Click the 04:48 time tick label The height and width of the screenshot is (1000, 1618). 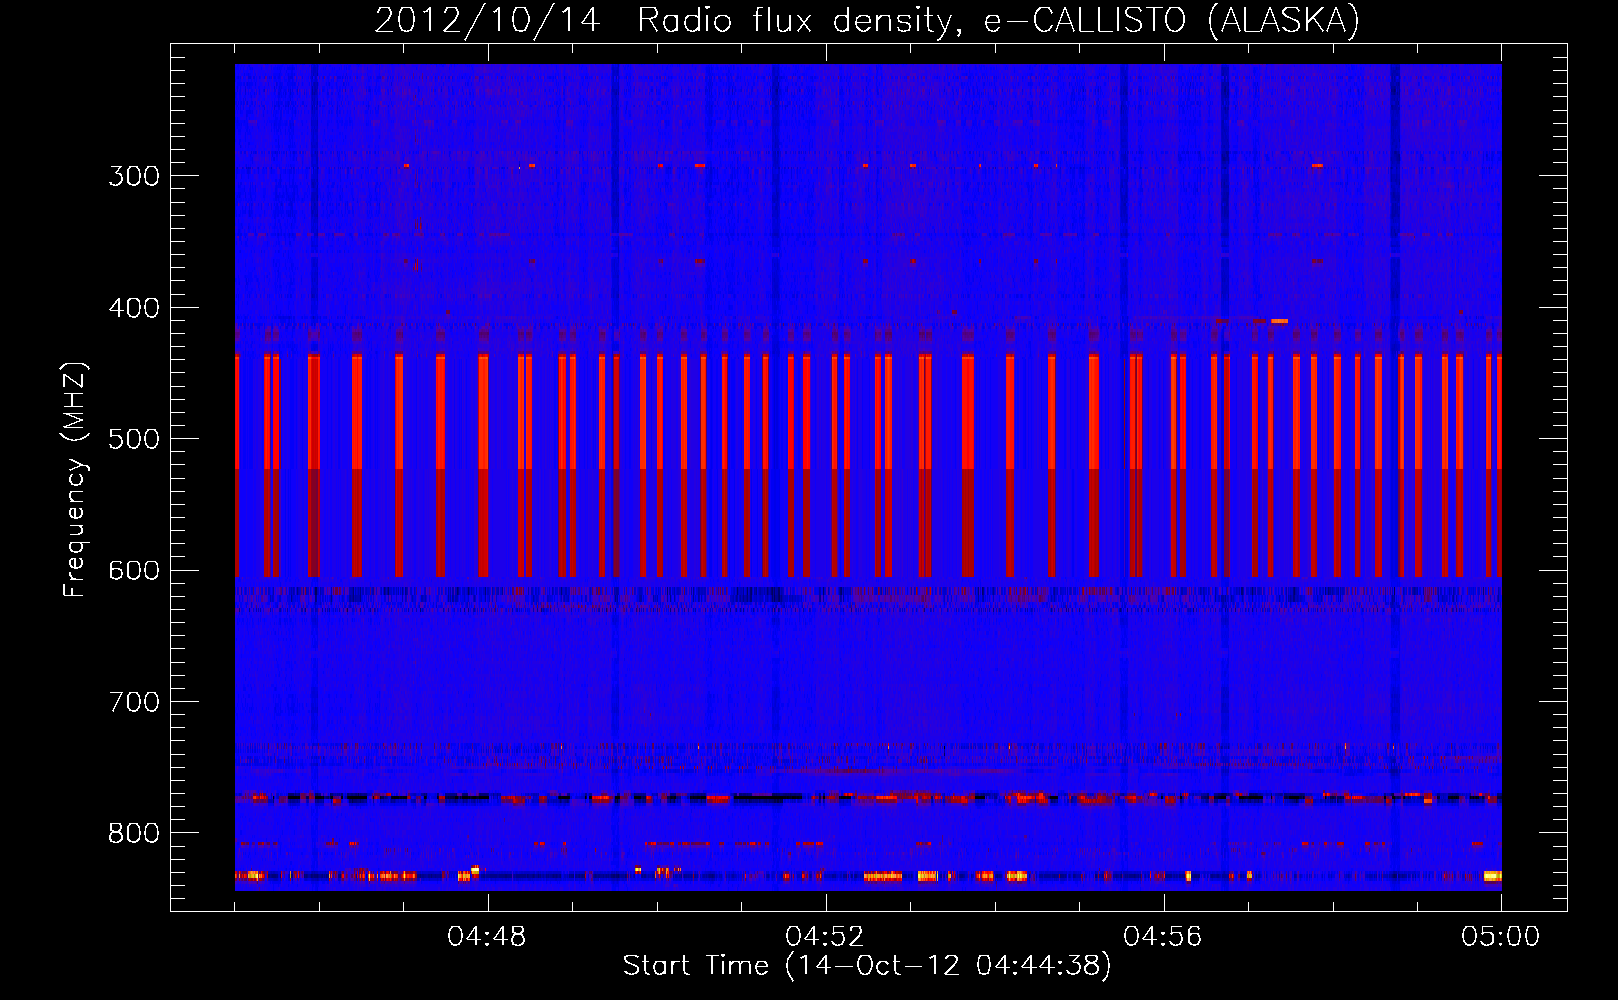[487, 937]
